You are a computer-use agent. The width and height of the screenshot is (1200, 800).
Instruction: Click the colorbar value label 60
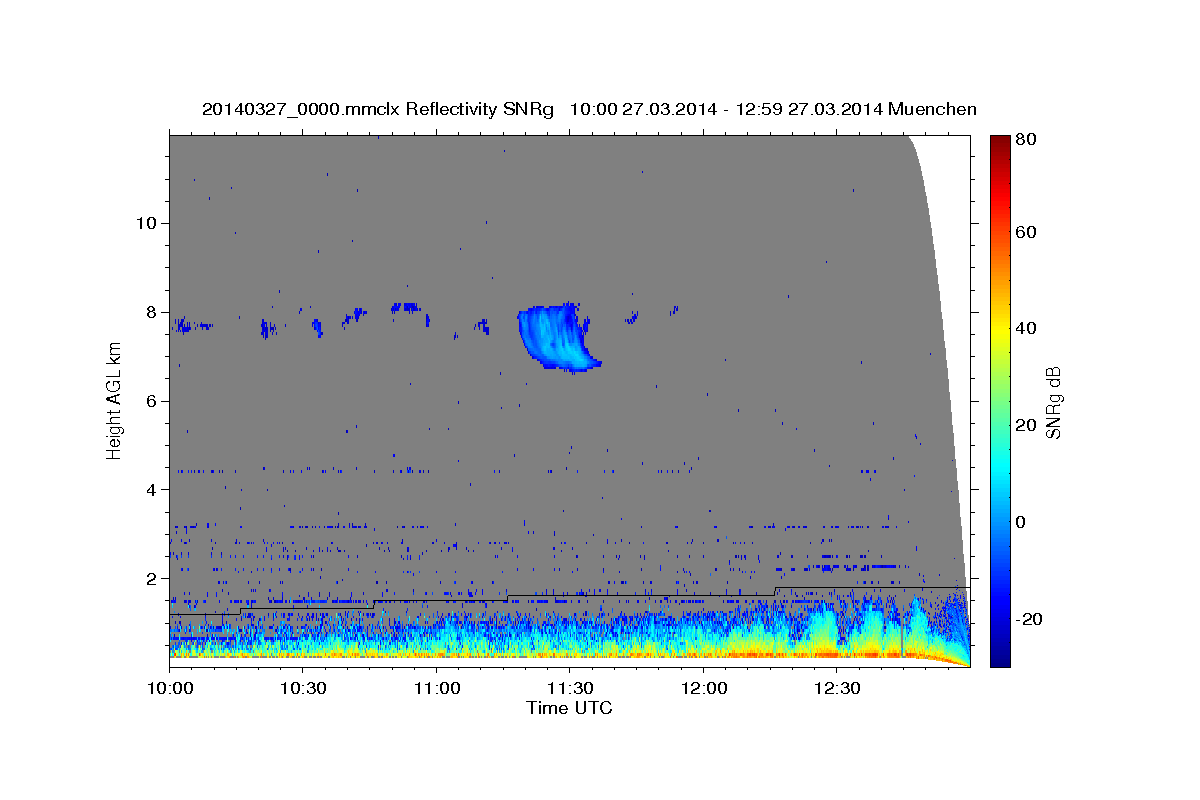tap(1026, 232)
